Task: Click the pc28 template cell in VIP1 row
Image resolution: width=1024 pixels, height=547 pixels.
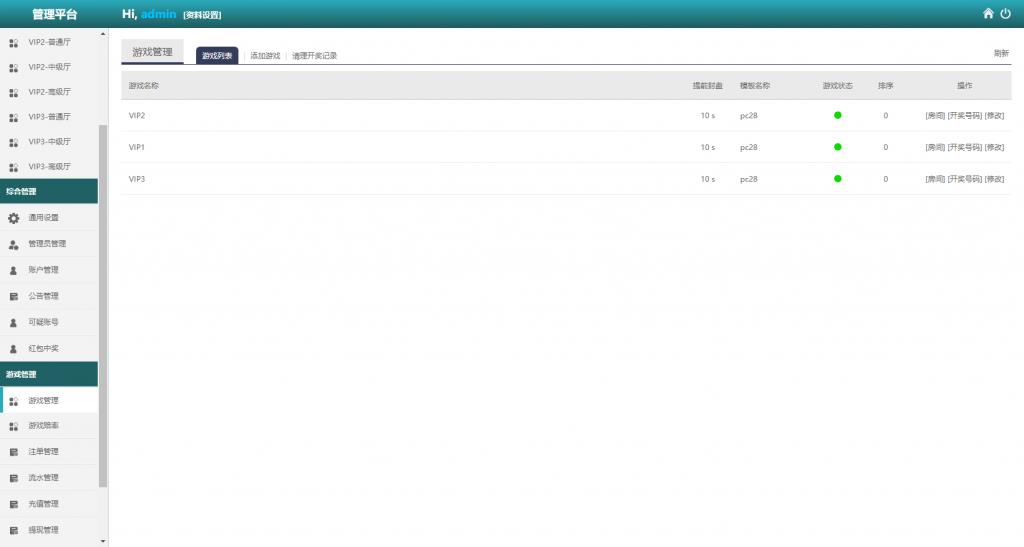Action: tap(748, 148)
